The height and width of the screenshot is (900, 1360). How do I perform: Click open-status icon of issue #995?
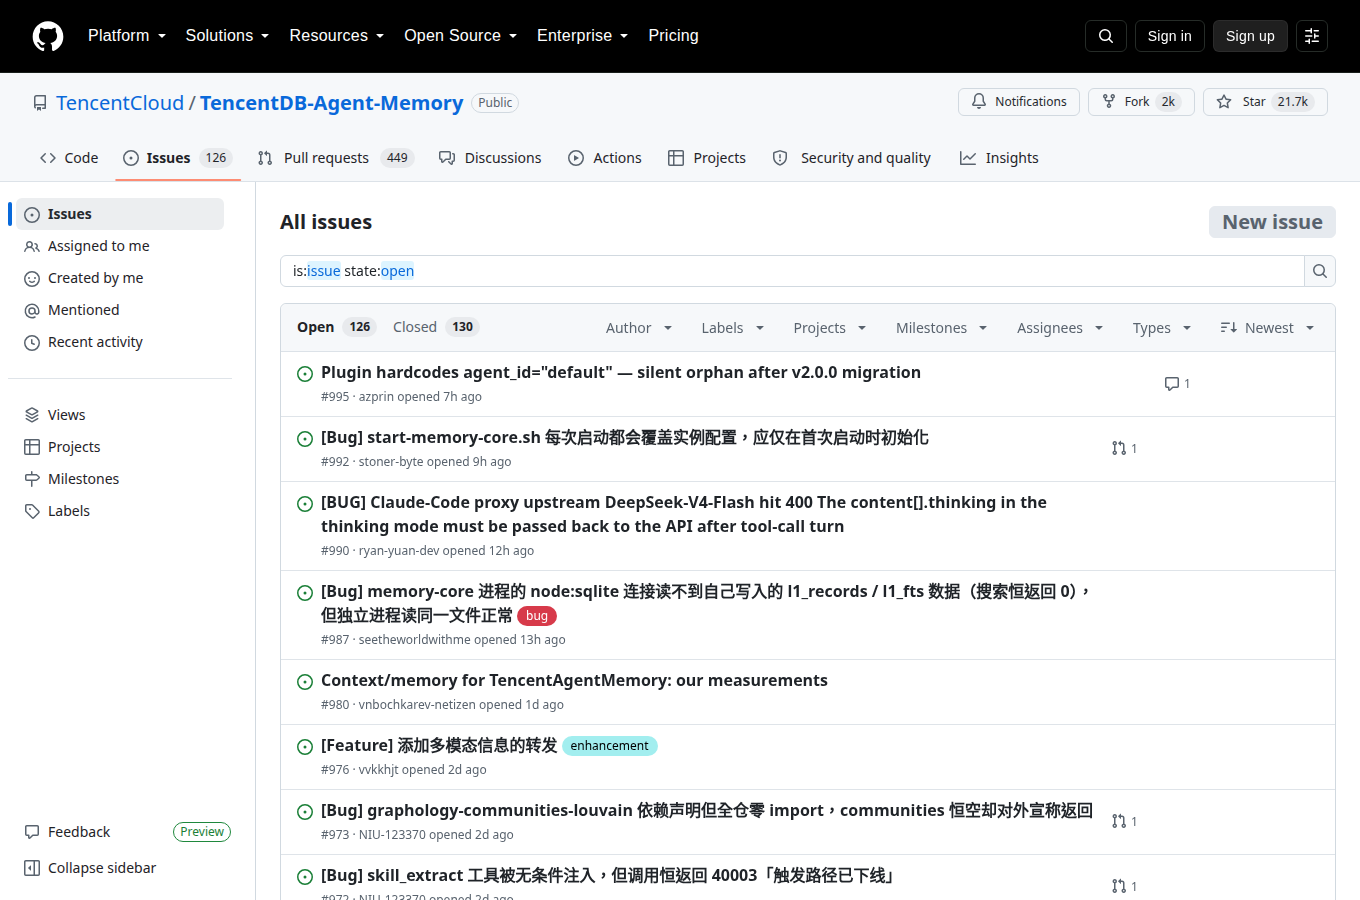pyautogui.click(x=305, y=374)
